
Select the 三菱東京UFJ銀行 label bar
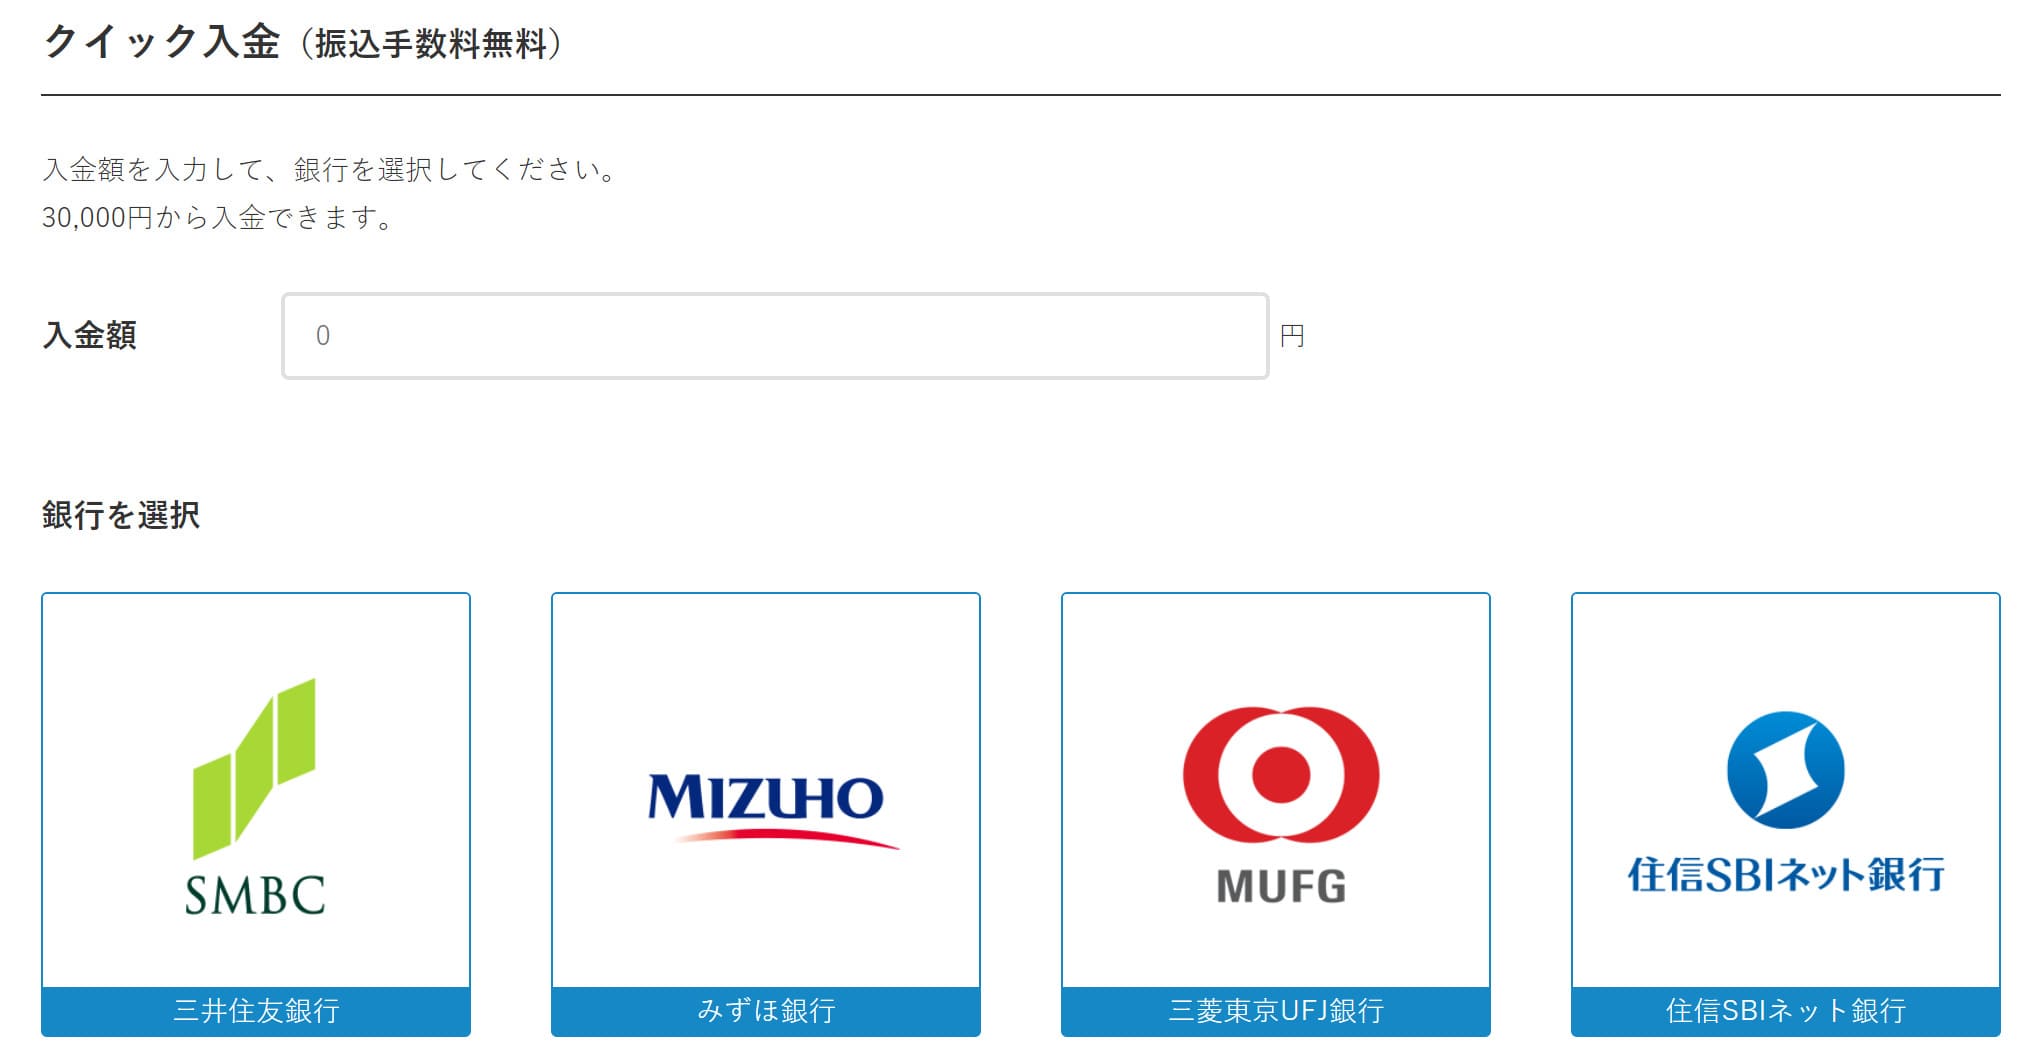click(x=1276, y=1011)
